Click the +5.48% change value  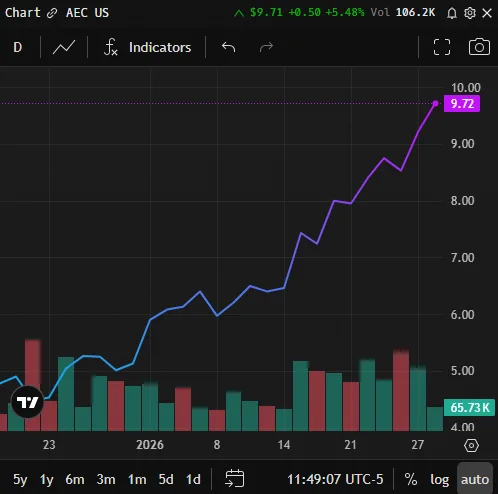click(x=345, y=12)
